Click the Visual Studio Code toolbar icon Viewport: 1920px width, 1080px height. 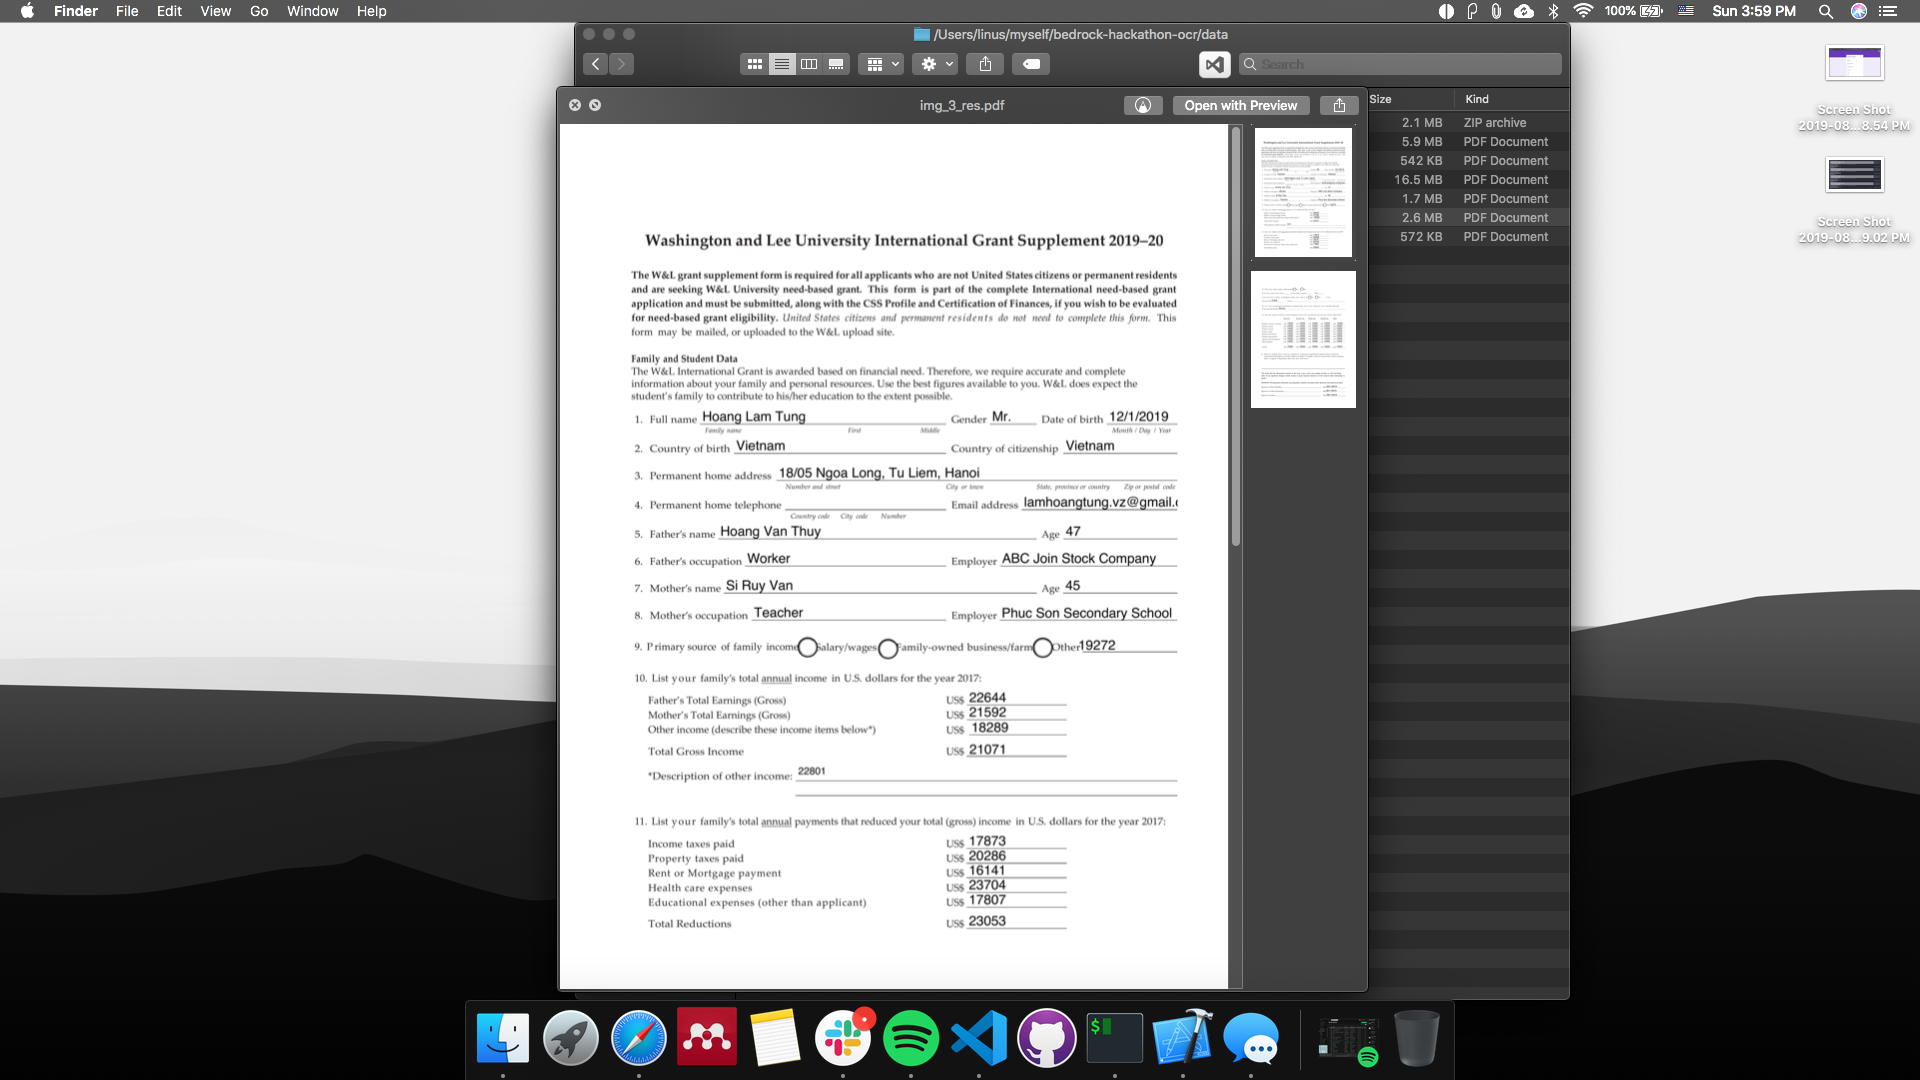click(x=1214, y=64)
